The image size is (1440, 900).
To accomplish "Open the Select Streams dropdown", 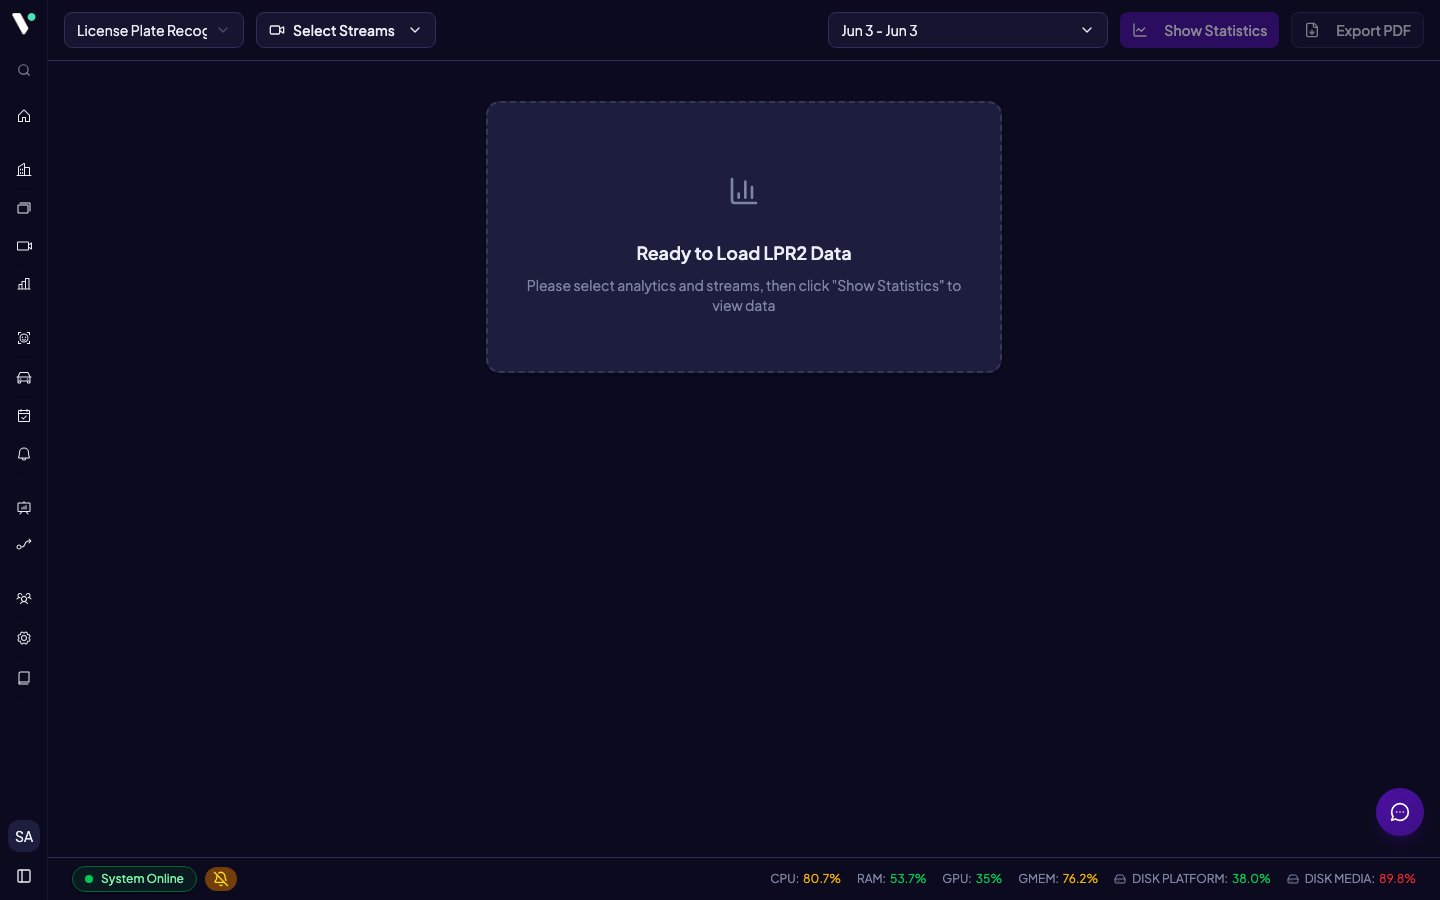I will pyautogui.click(x=346, y=30).
